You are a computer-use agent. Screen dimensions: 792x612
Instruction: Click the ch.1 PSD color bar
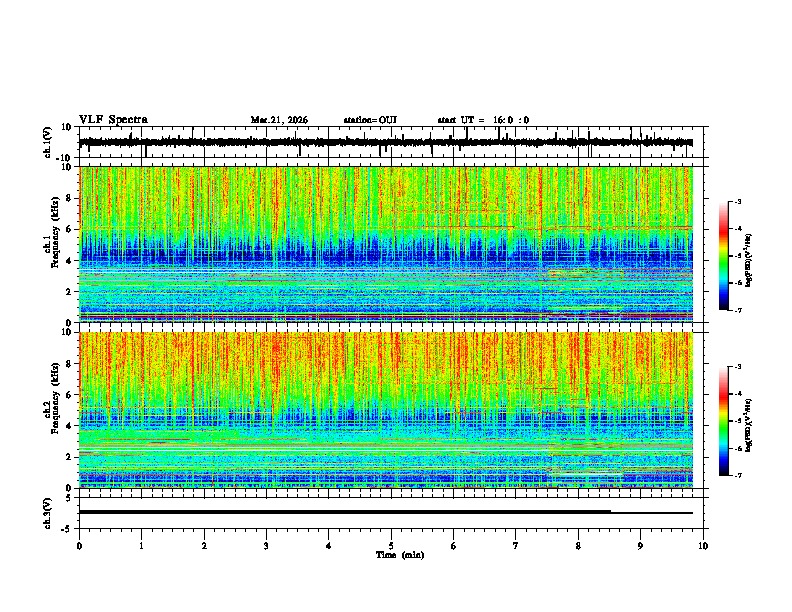[x=723, y=256]
